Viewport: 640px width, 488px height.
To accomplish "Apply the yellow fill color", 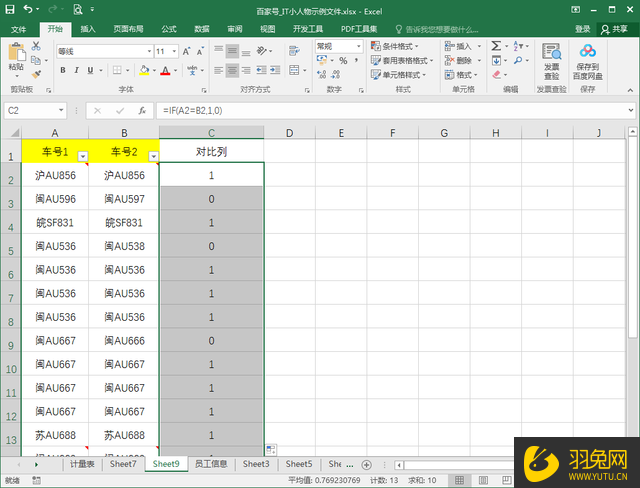I will pos(144,70).
